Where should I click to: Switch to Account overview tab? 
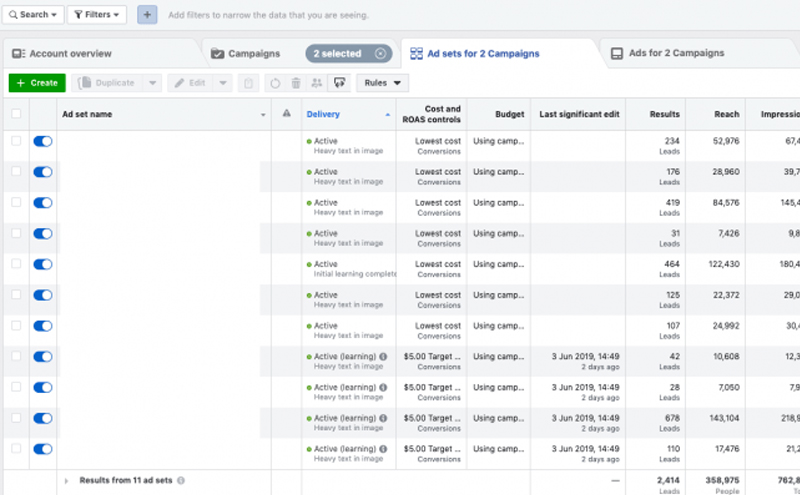(70, 53)
